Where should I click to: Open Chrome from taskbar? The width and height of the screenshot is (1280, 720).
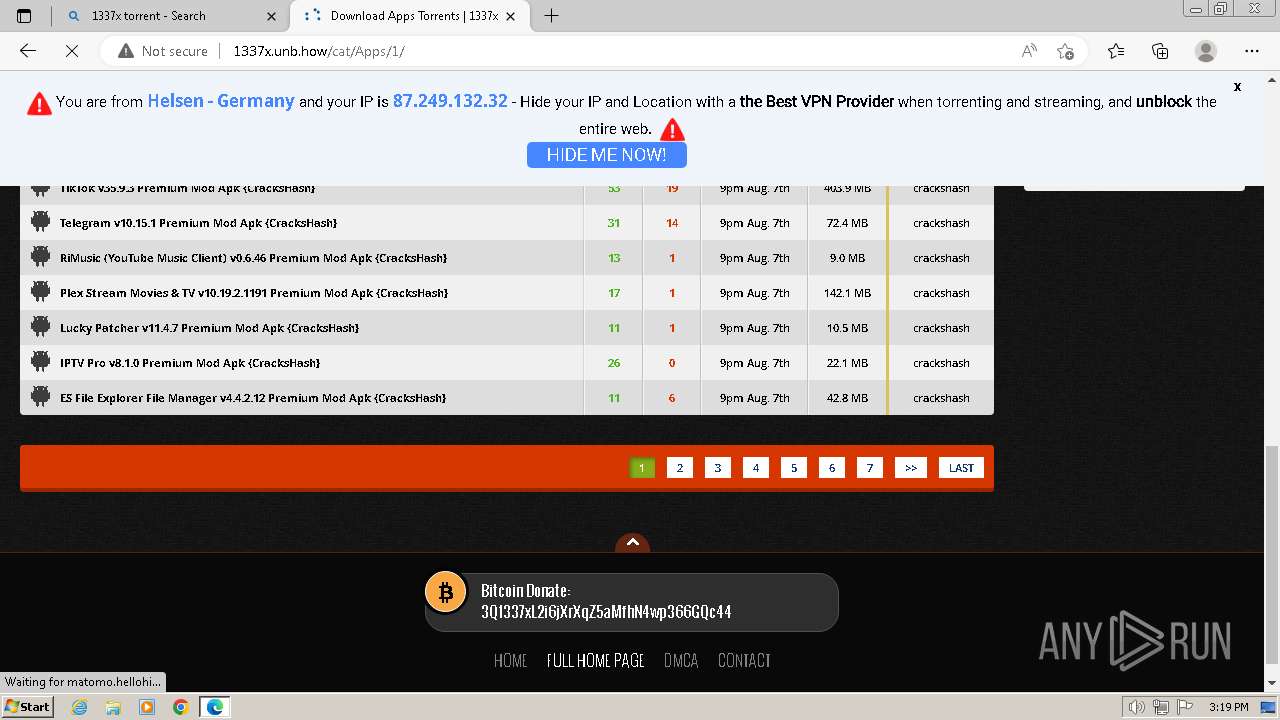click(180, 707)
